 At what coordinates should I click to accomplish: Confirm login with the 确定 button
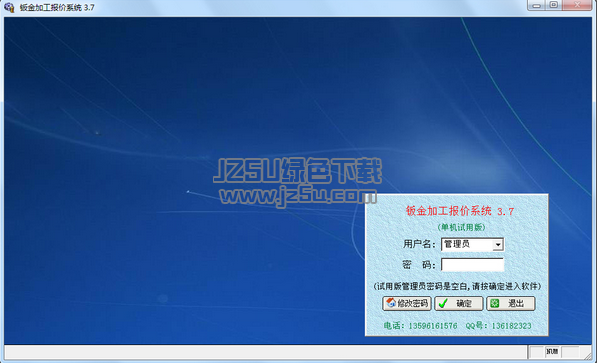[459, 304]
